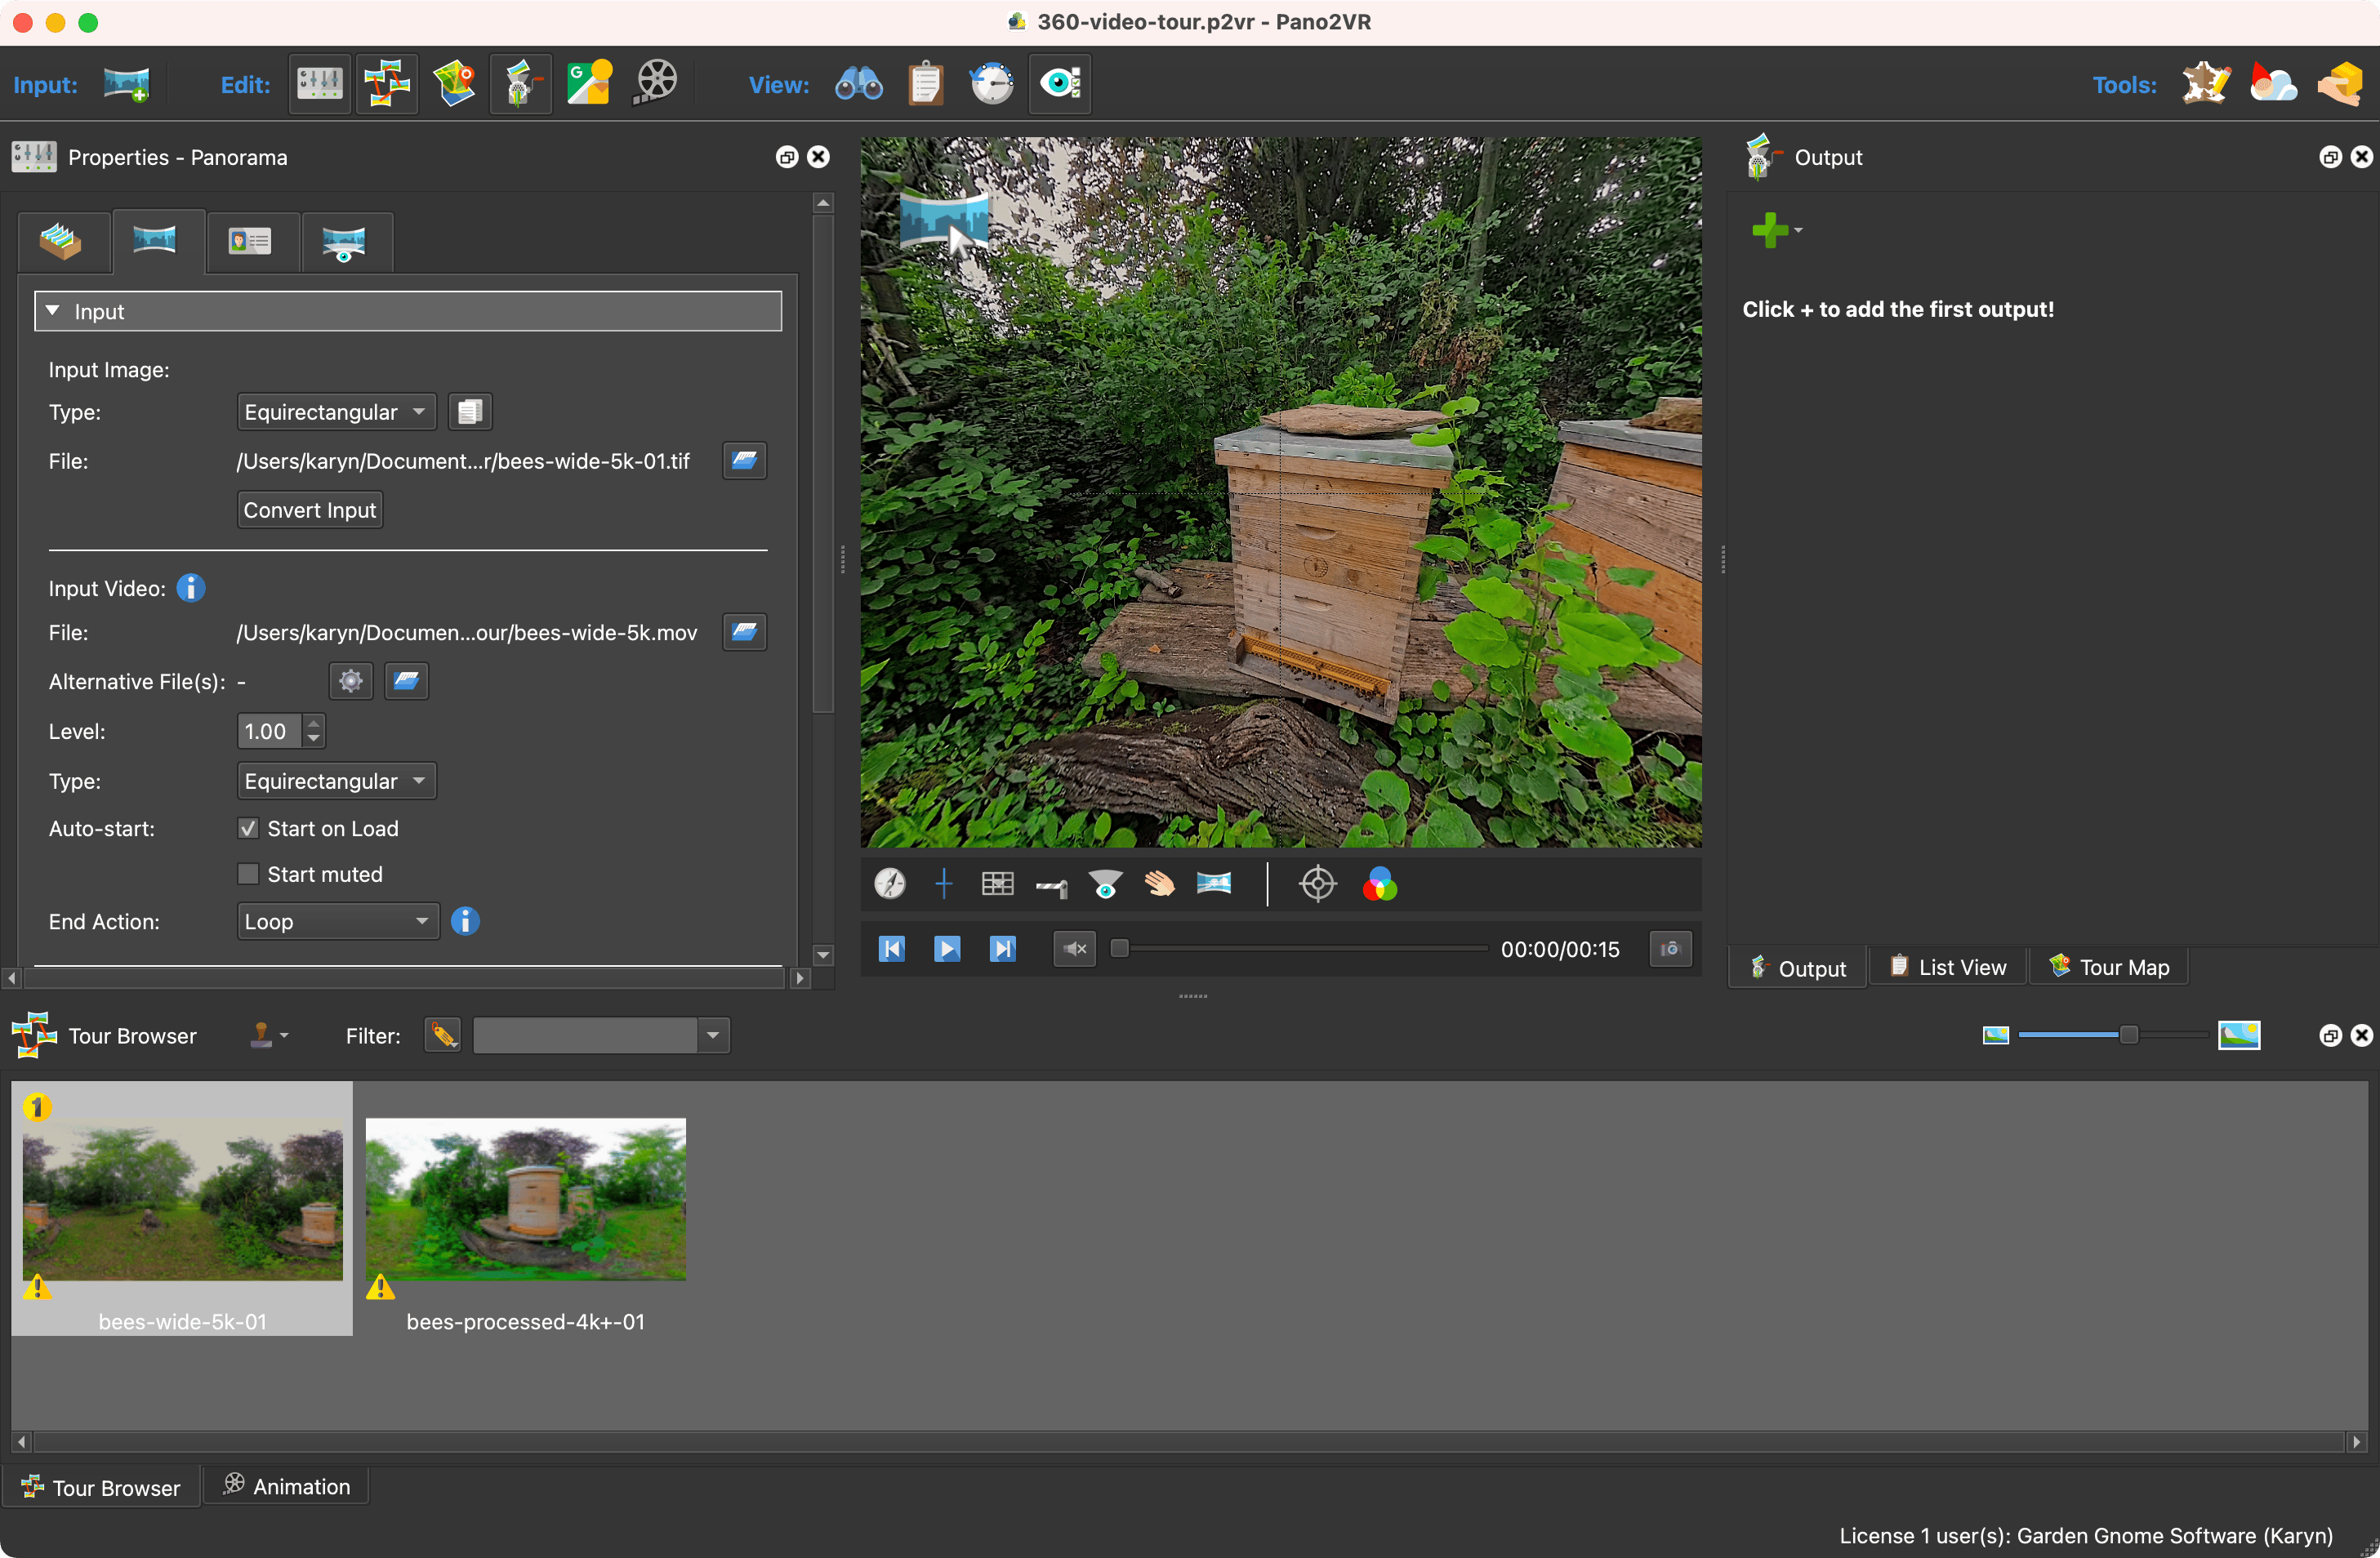
Task: Switch to the Tour Map tab
Action: point(2108,968)
